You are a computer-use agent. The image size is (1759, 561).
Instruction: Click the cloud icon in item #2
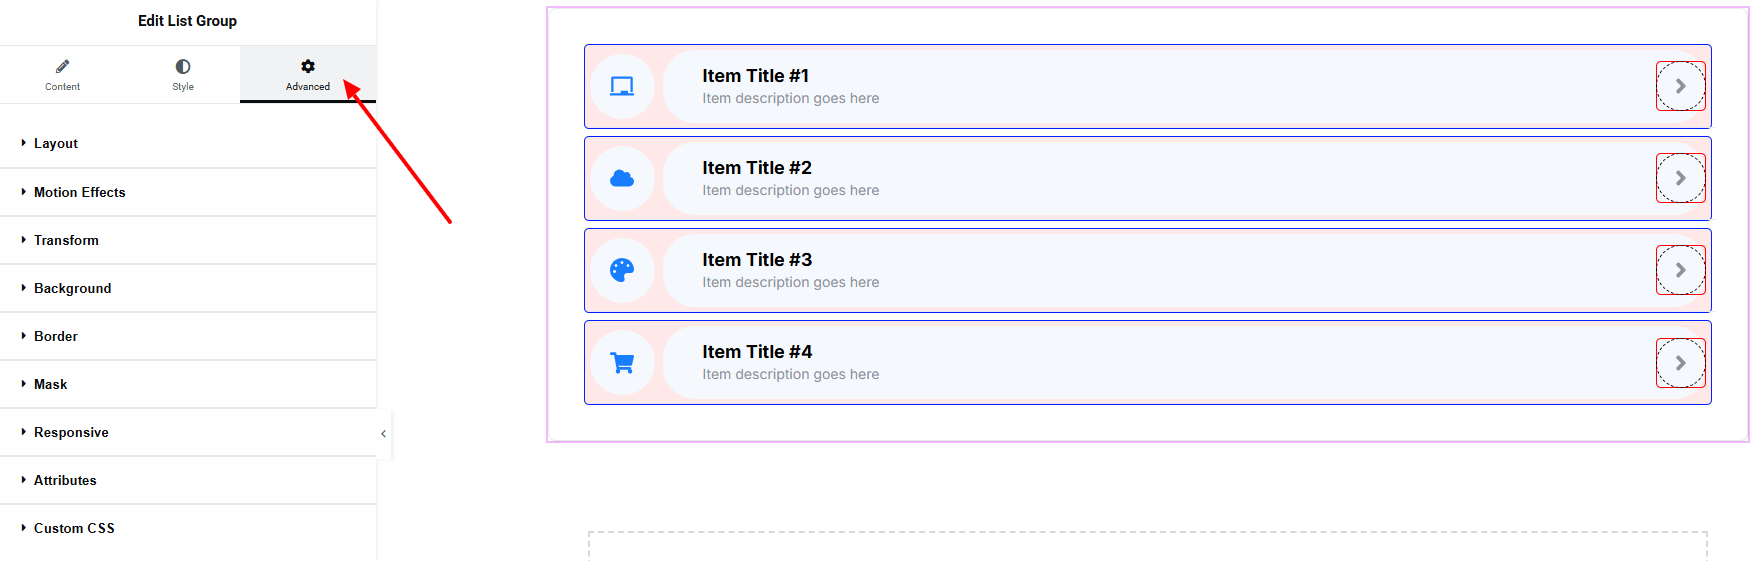(x=622, y=179)
